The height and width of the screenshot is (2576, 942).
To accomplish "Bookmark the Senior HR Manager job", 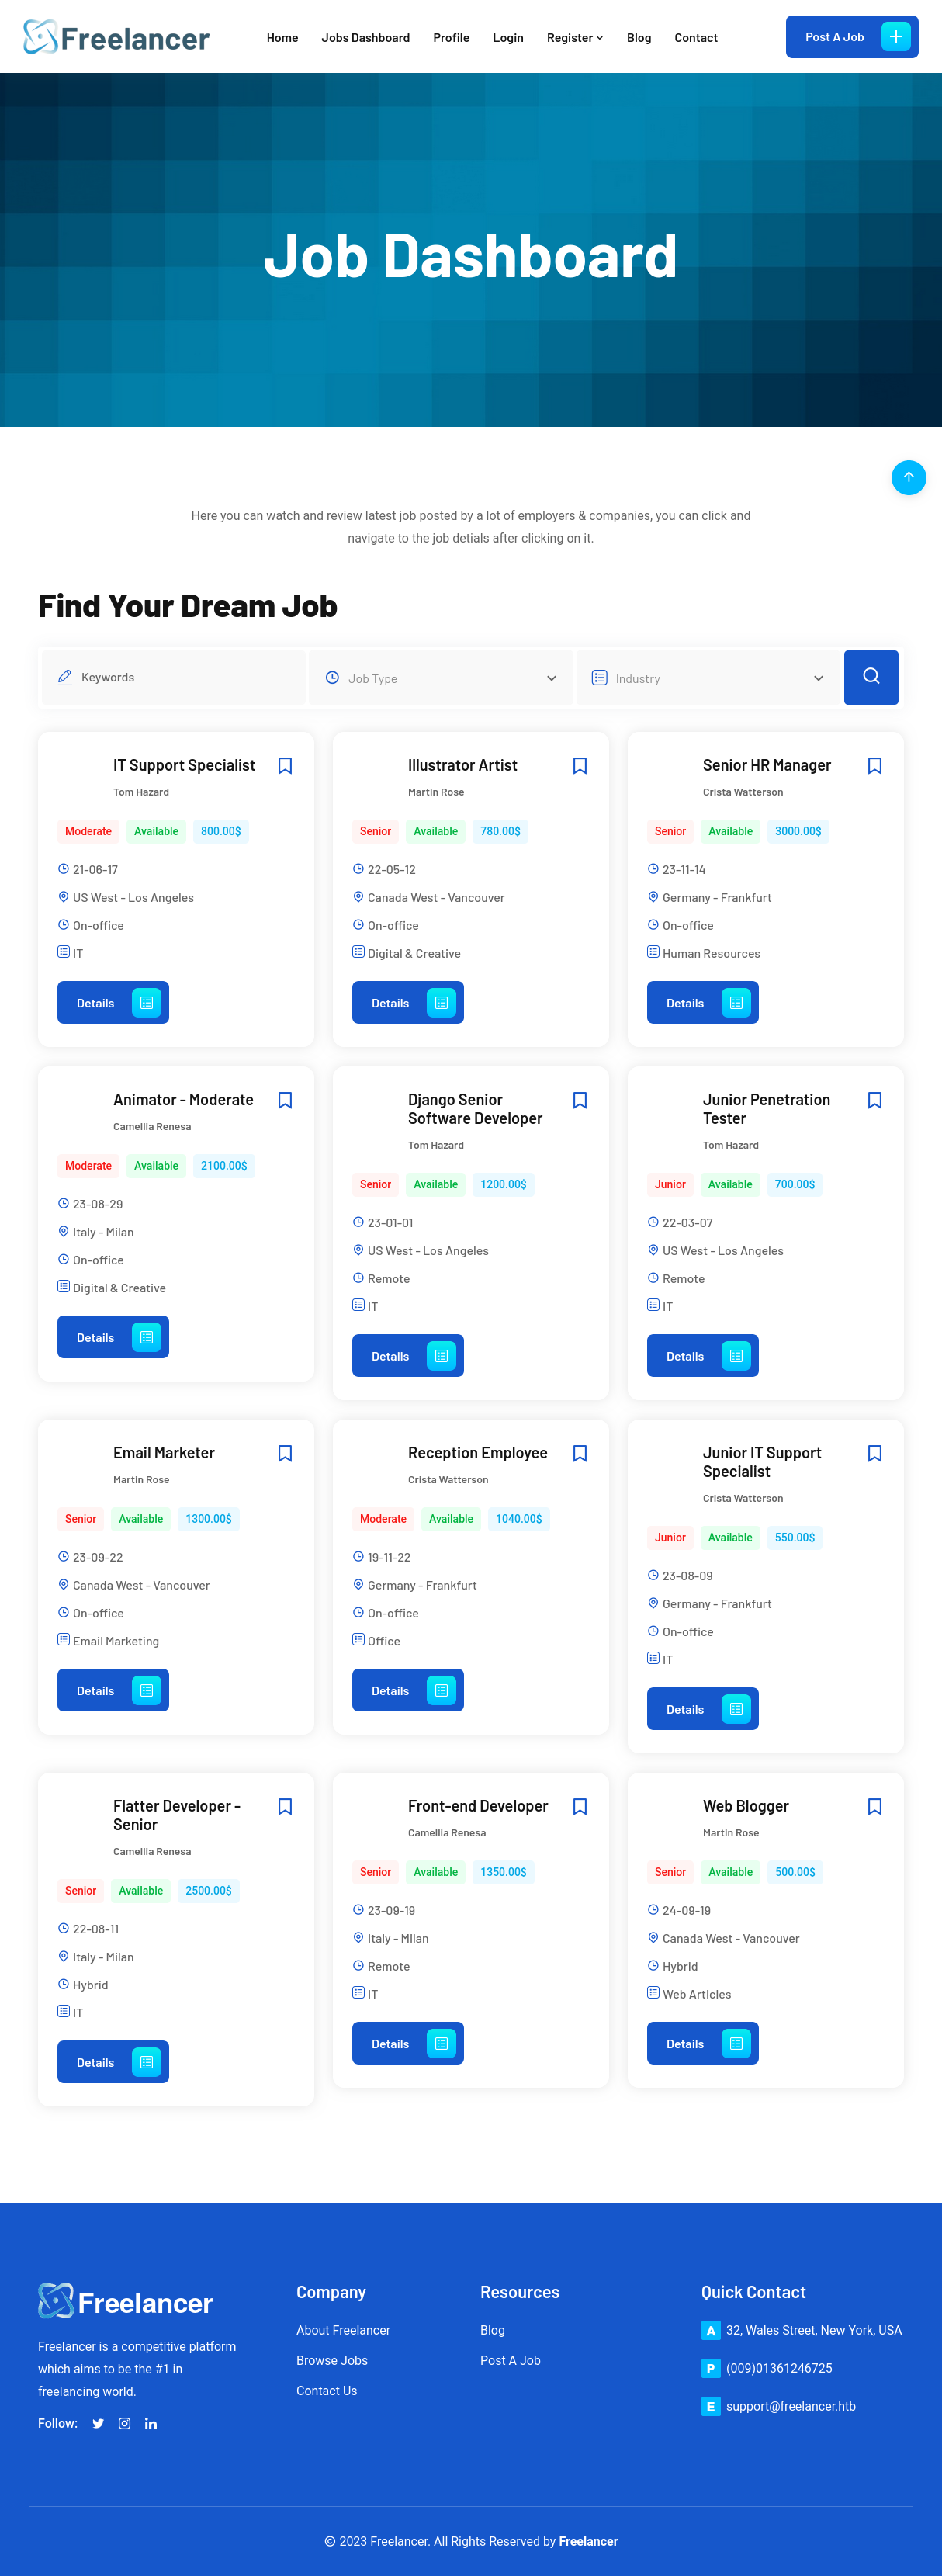I will [x=874, y=765].
